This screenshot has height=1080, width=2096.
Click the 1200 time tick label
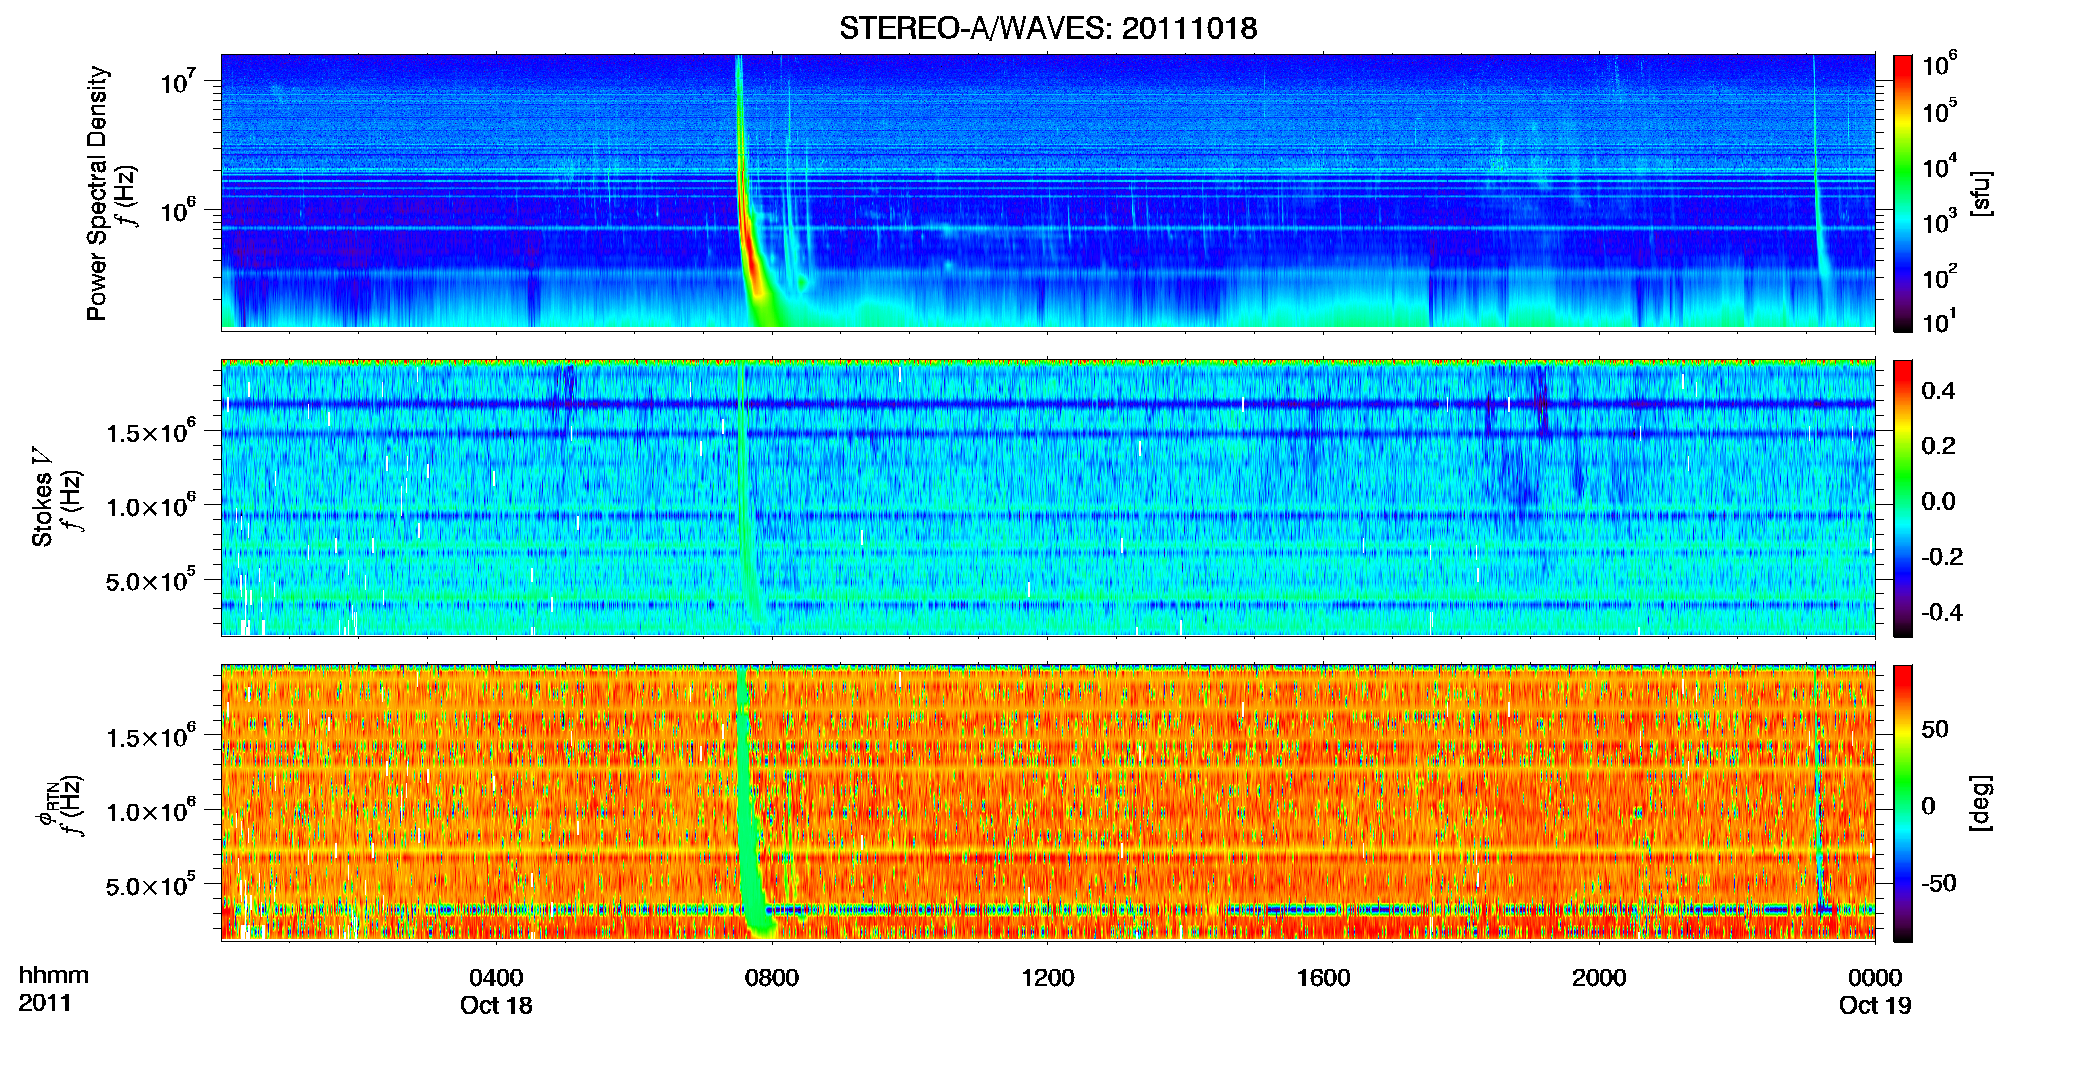tap(1048, 977)
